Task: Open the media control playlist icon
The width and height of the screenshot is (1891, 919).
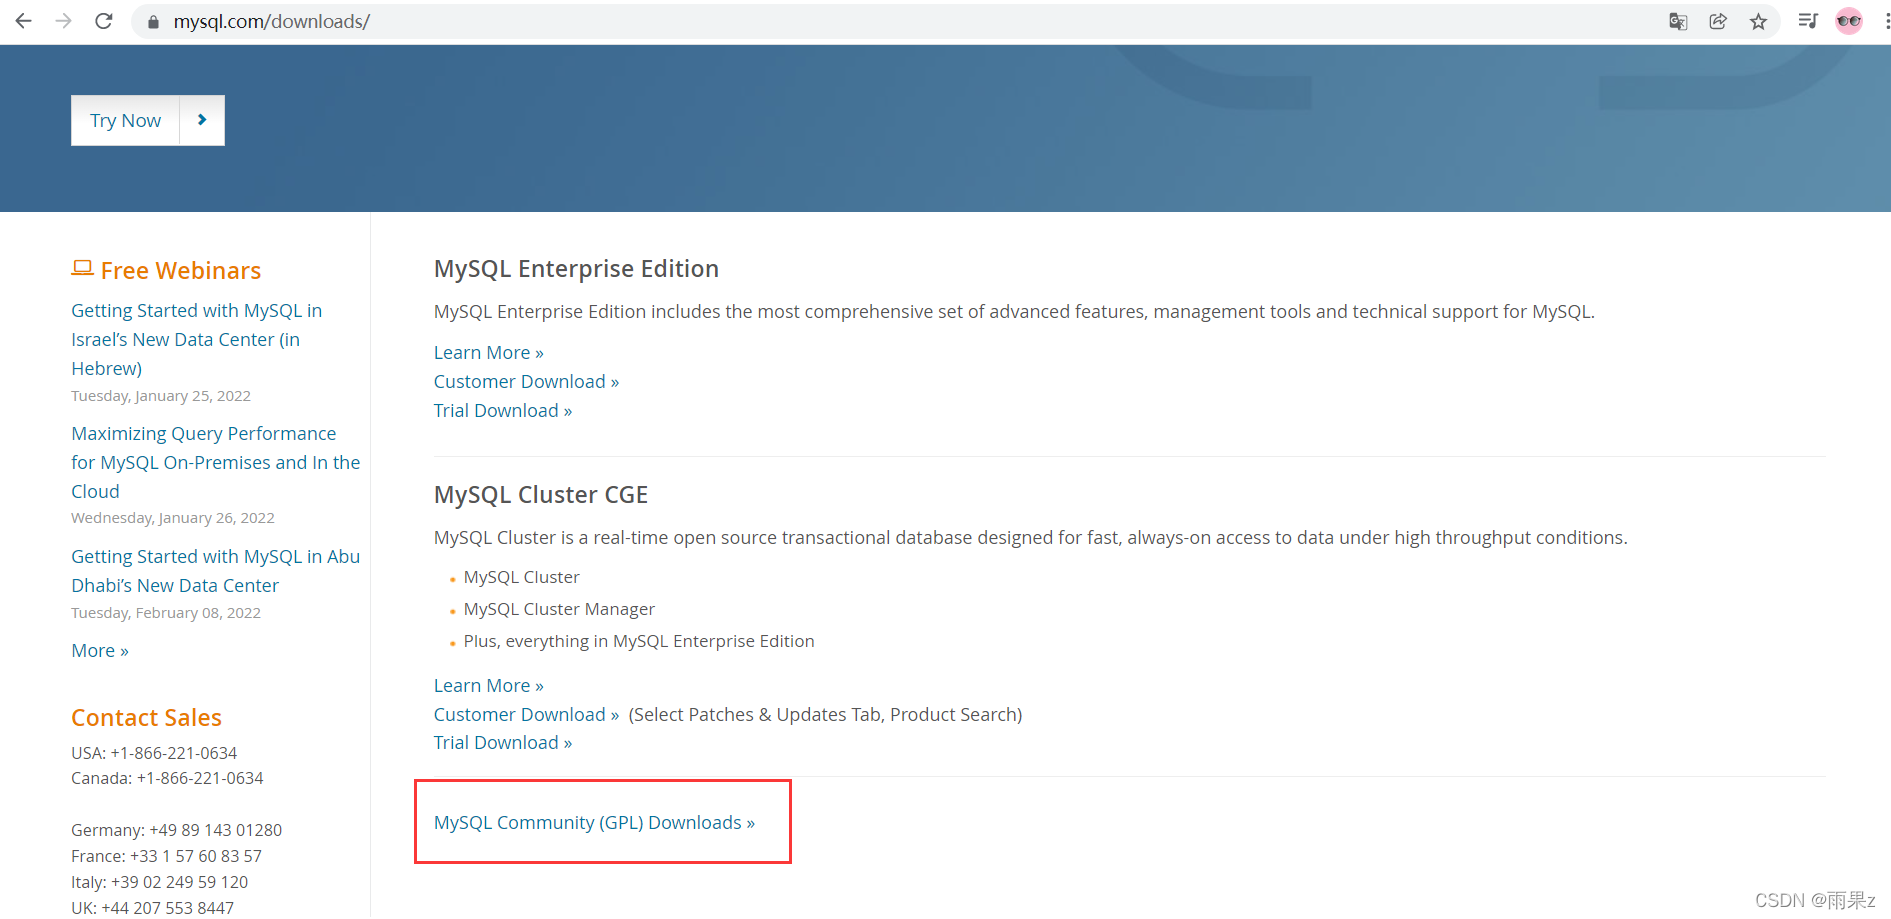Action: [x=1807, y=21]
